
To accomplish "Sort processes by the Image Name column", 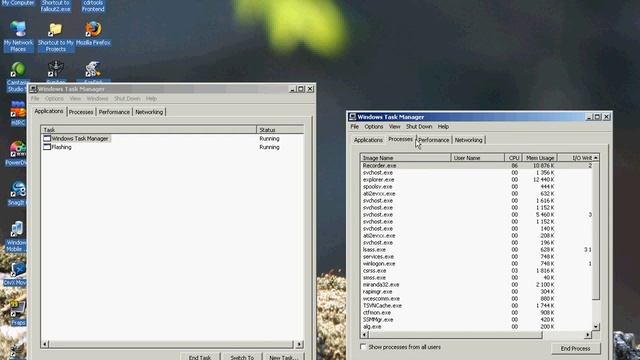I will [x=406, y=158].
